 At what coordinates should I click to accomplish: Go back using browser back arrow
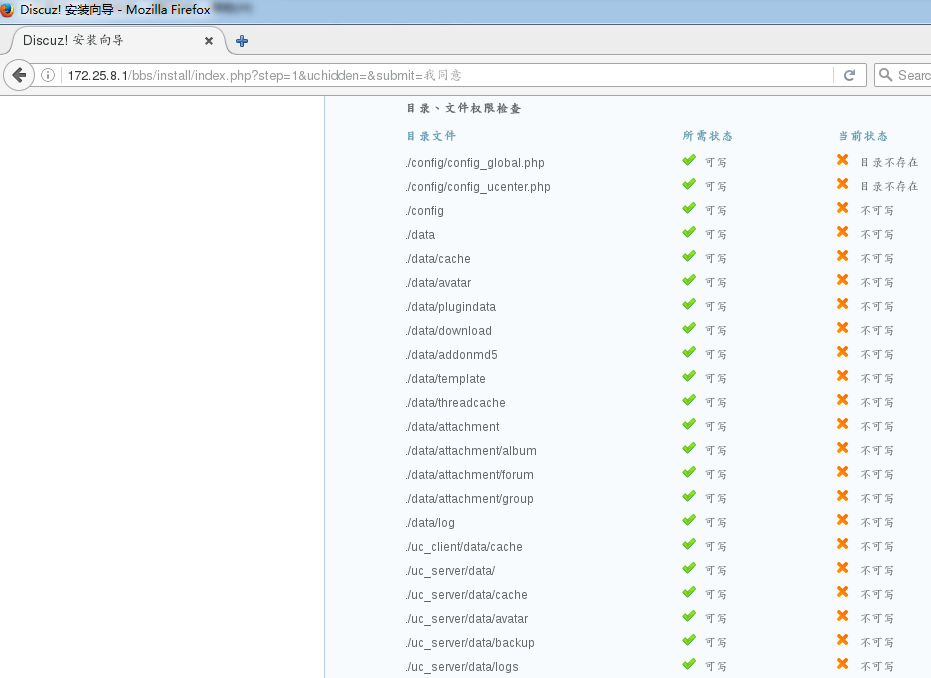tap(19, 75)
